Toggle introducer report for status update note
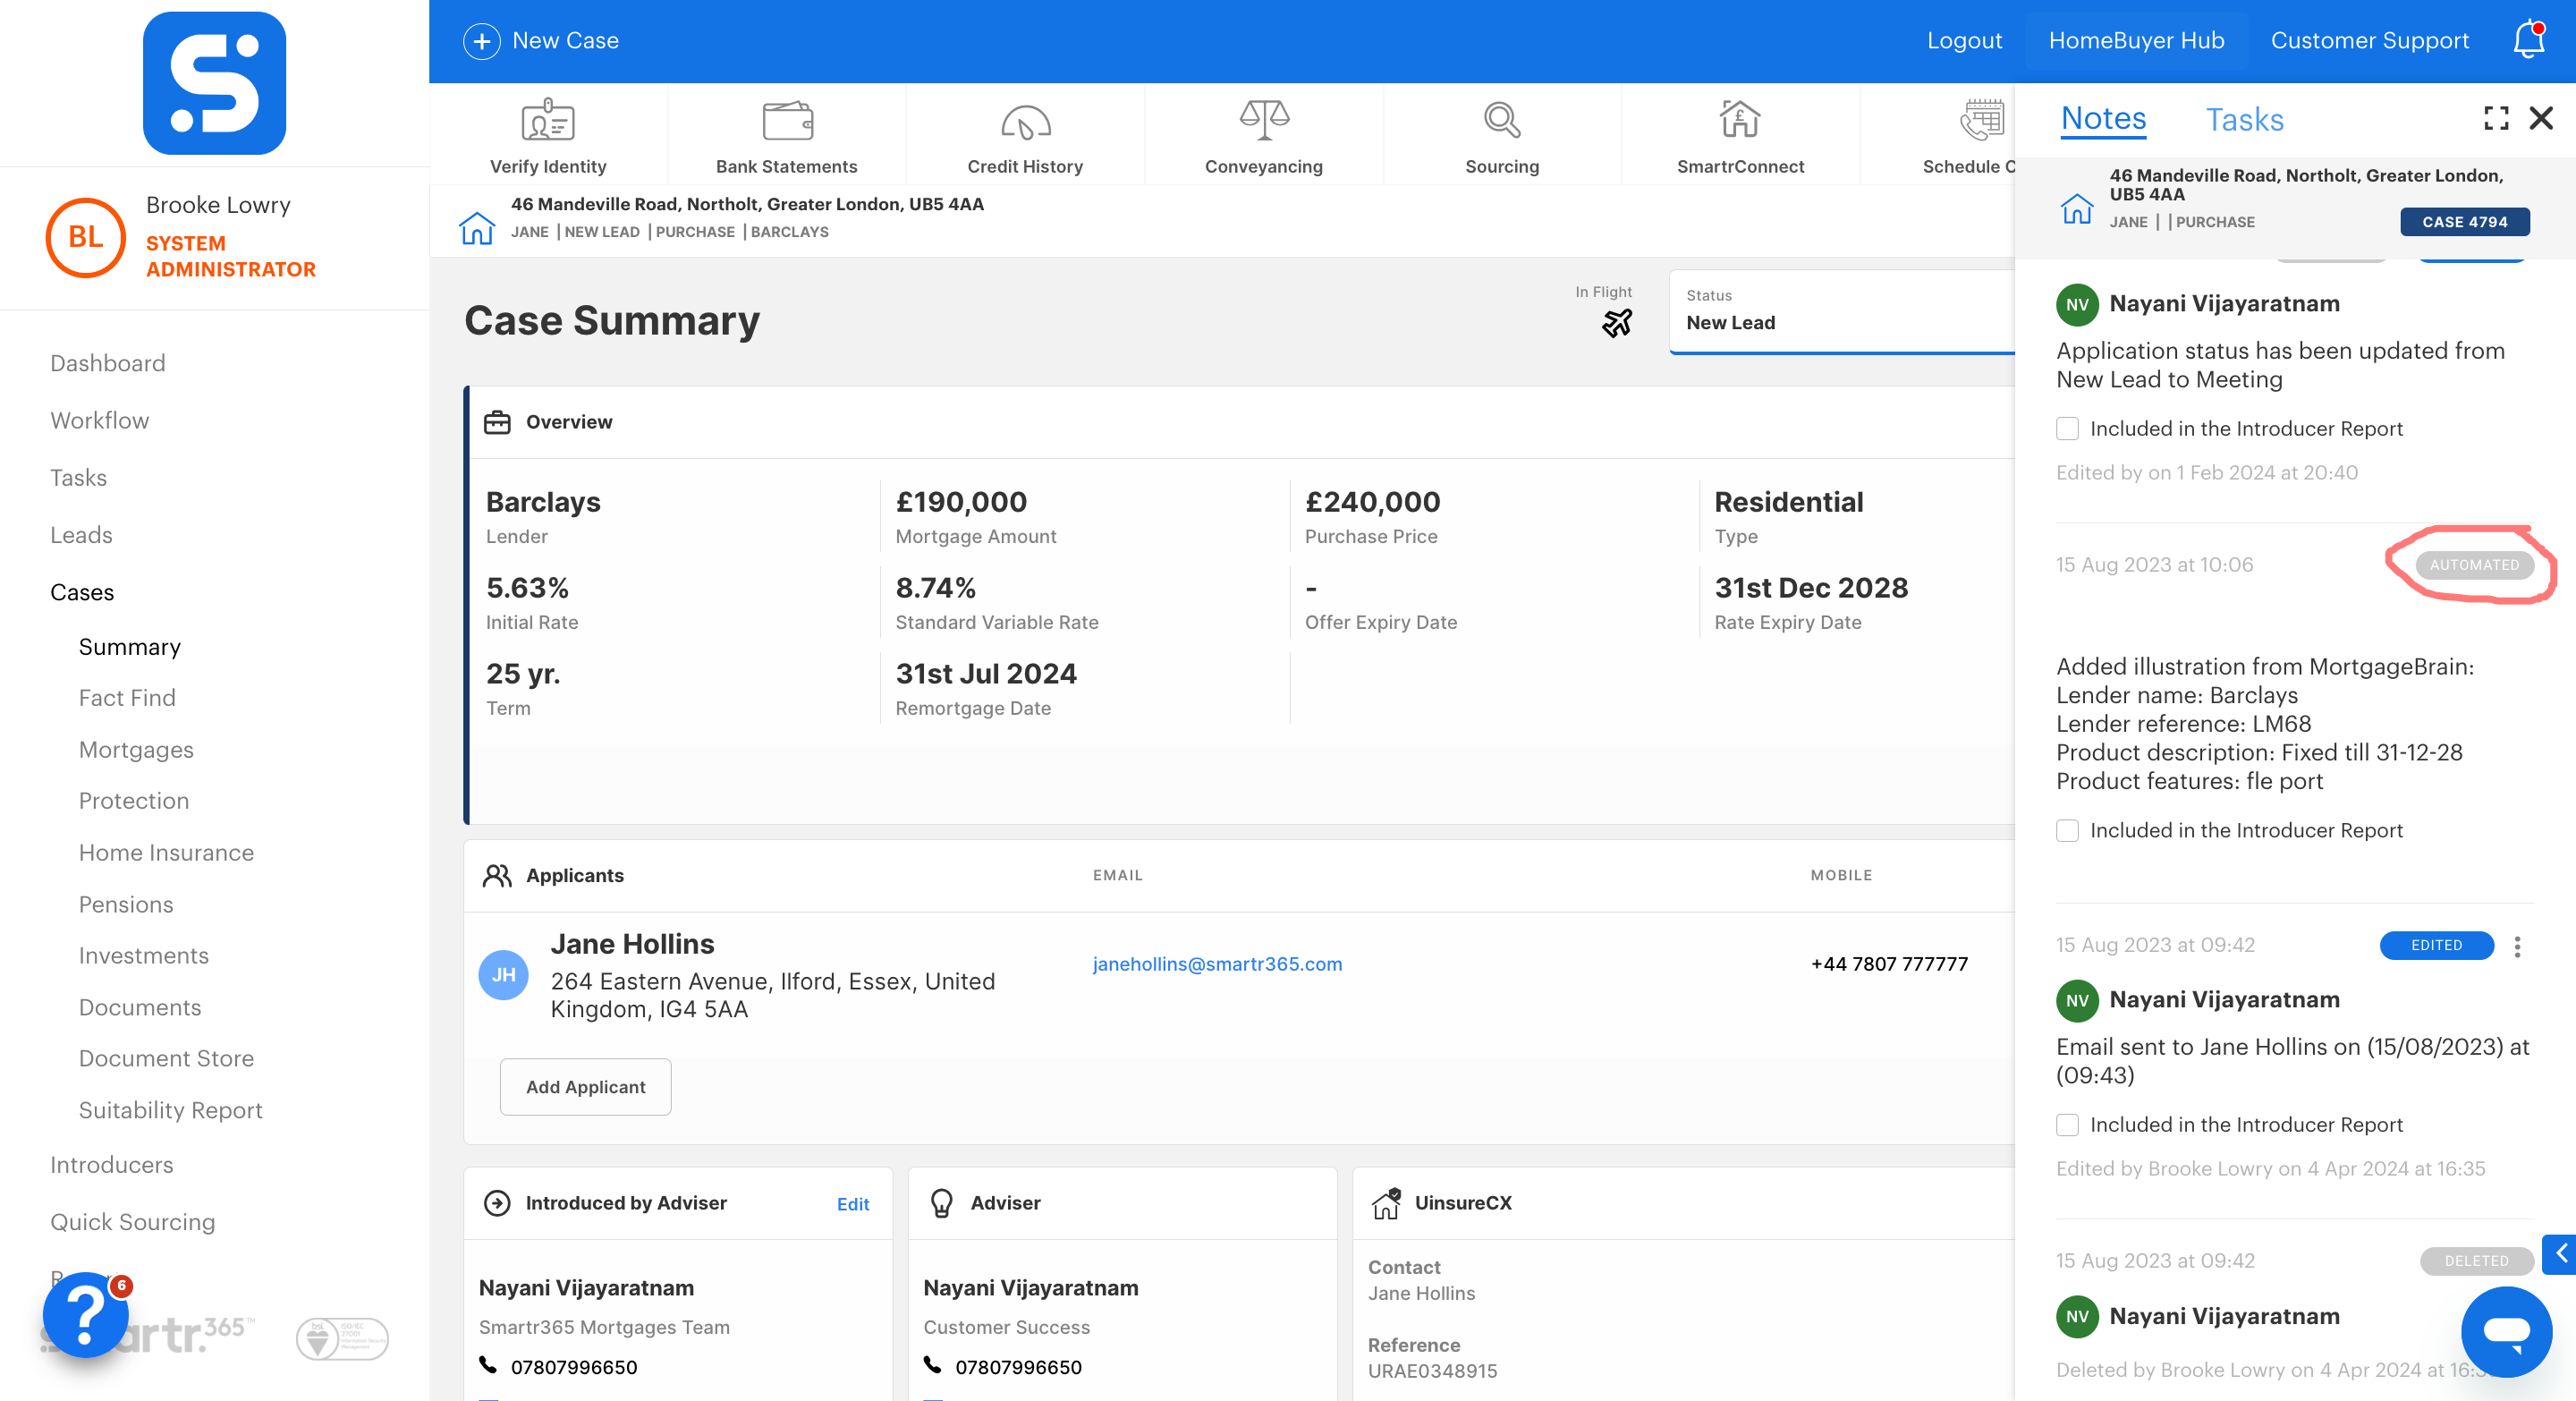Viewport: 2576px width, 1401px height. 2067,429
